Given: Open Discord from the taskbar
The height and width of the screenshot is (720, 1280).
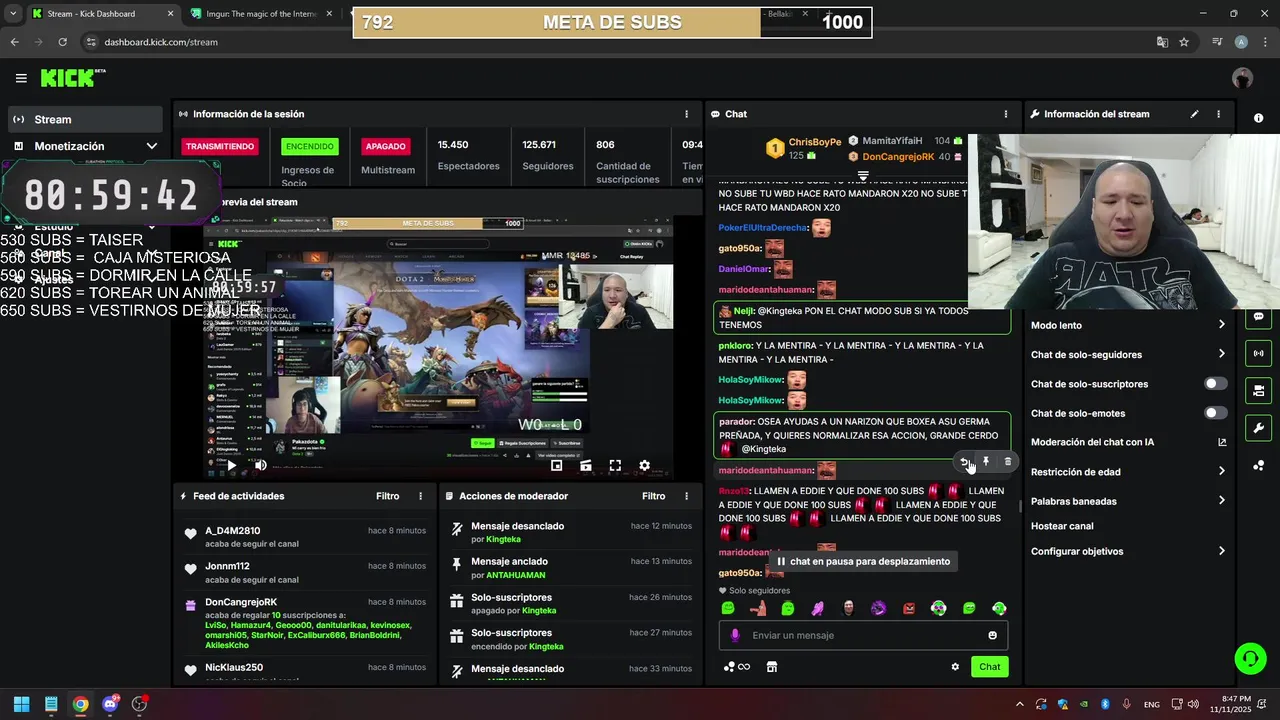Looking at the screenshot, I should click(x=110, y=704).
